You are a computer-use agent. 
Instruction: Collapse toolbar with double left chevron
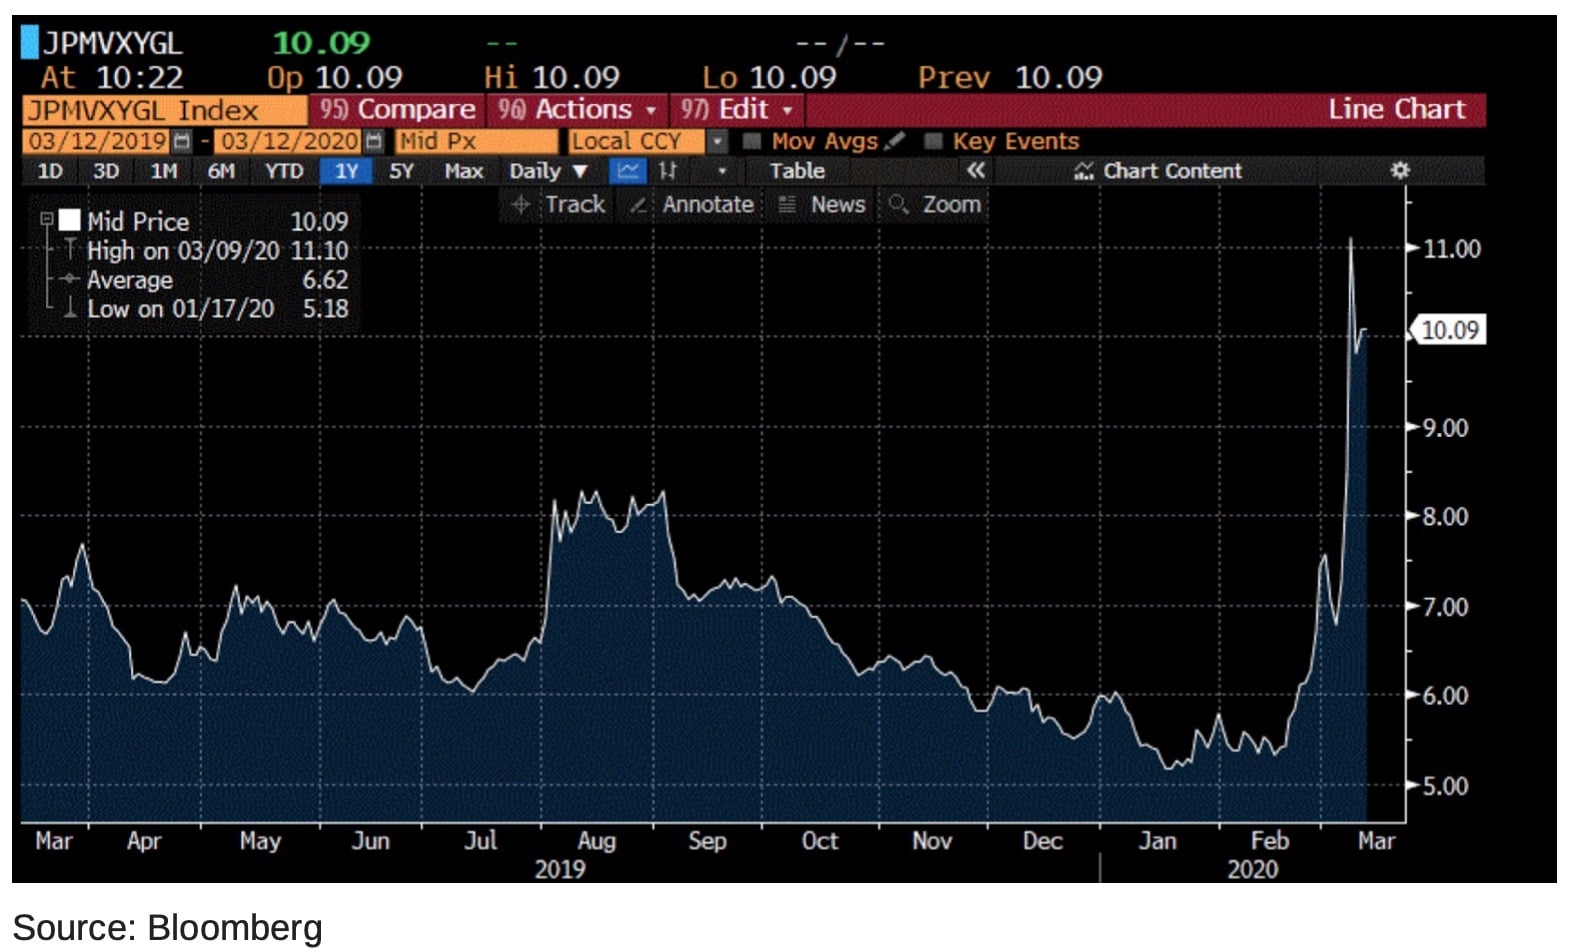975,171
